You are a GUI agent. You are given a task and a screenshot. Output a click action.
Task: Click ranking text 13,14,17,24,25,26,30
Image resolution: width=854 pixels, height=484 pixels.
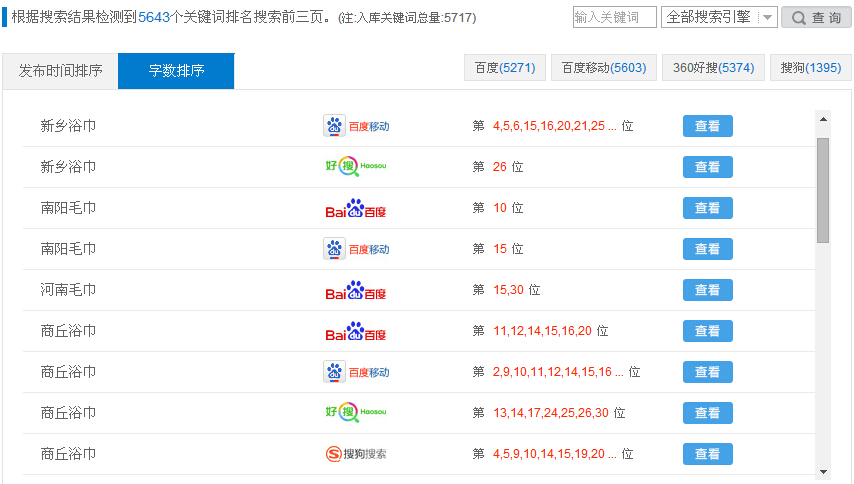tap(551, 413)
